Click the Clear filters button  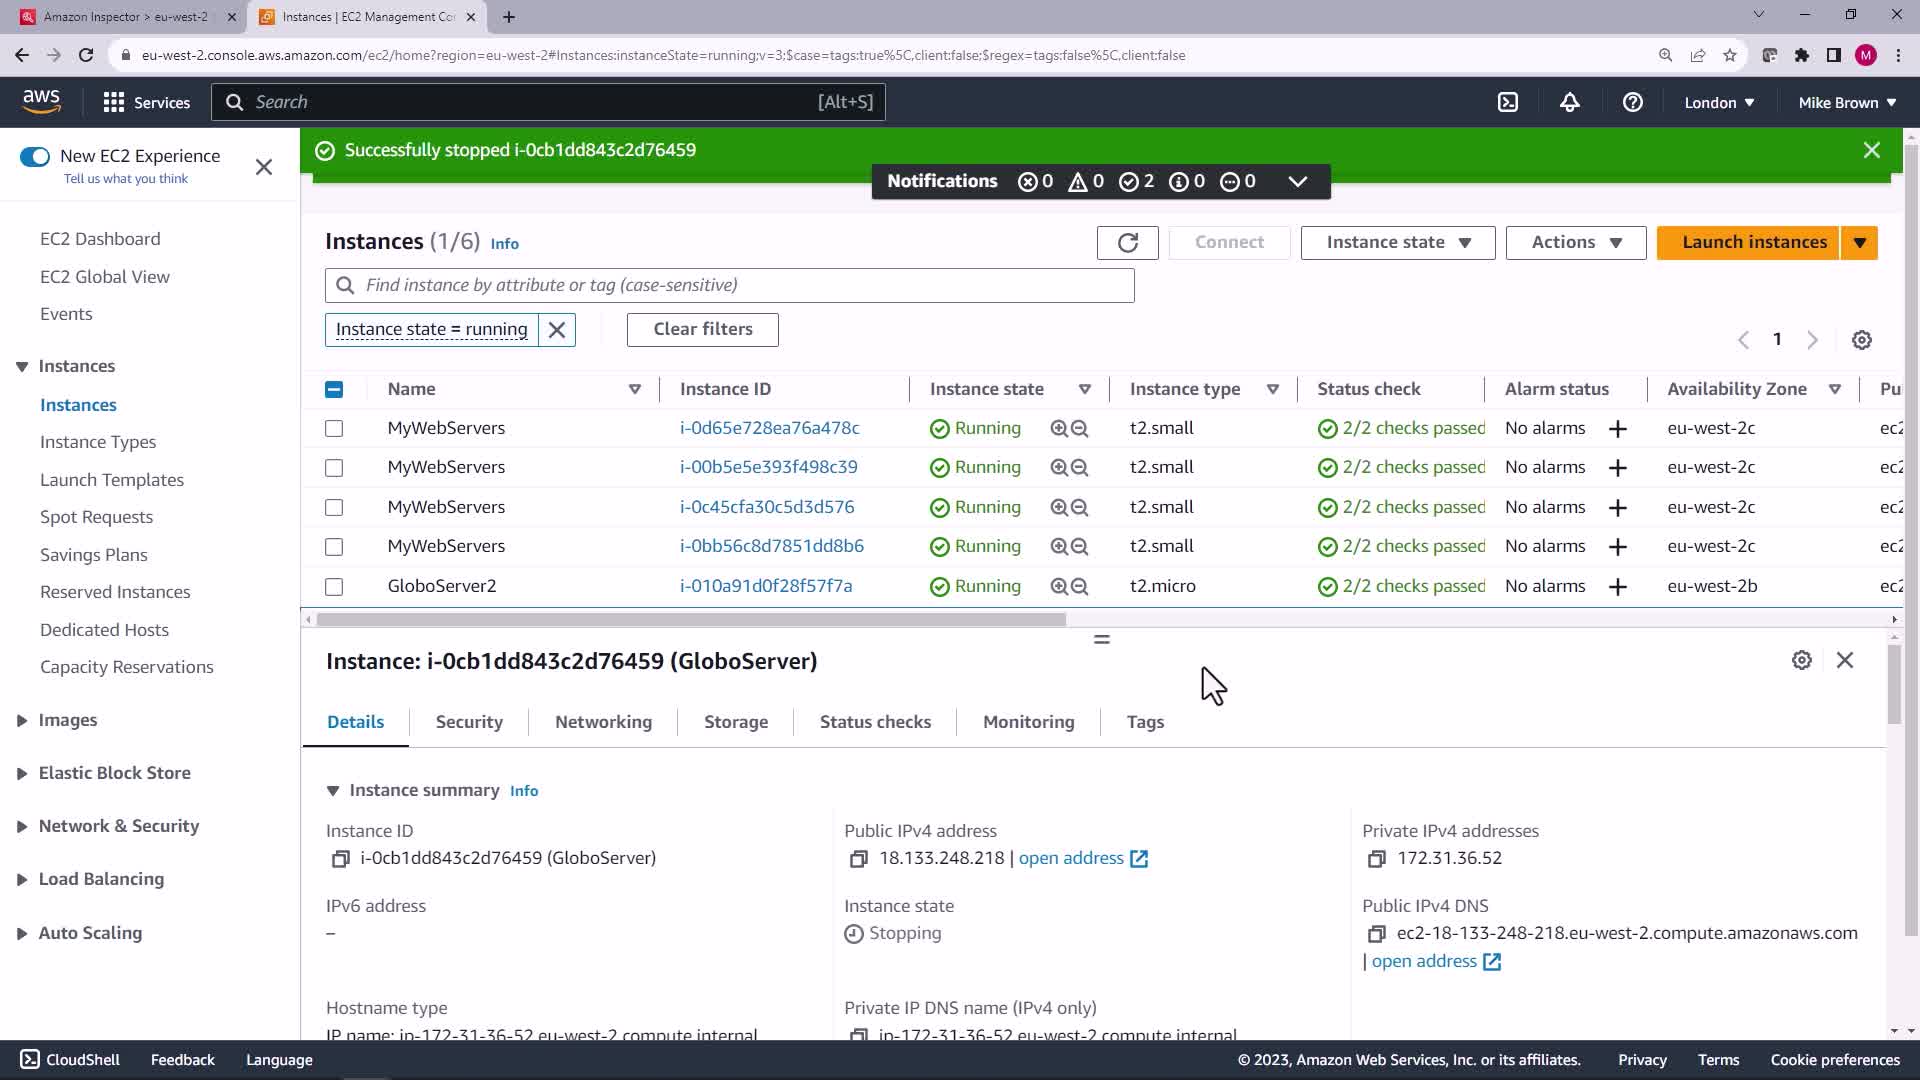(702, 329)
